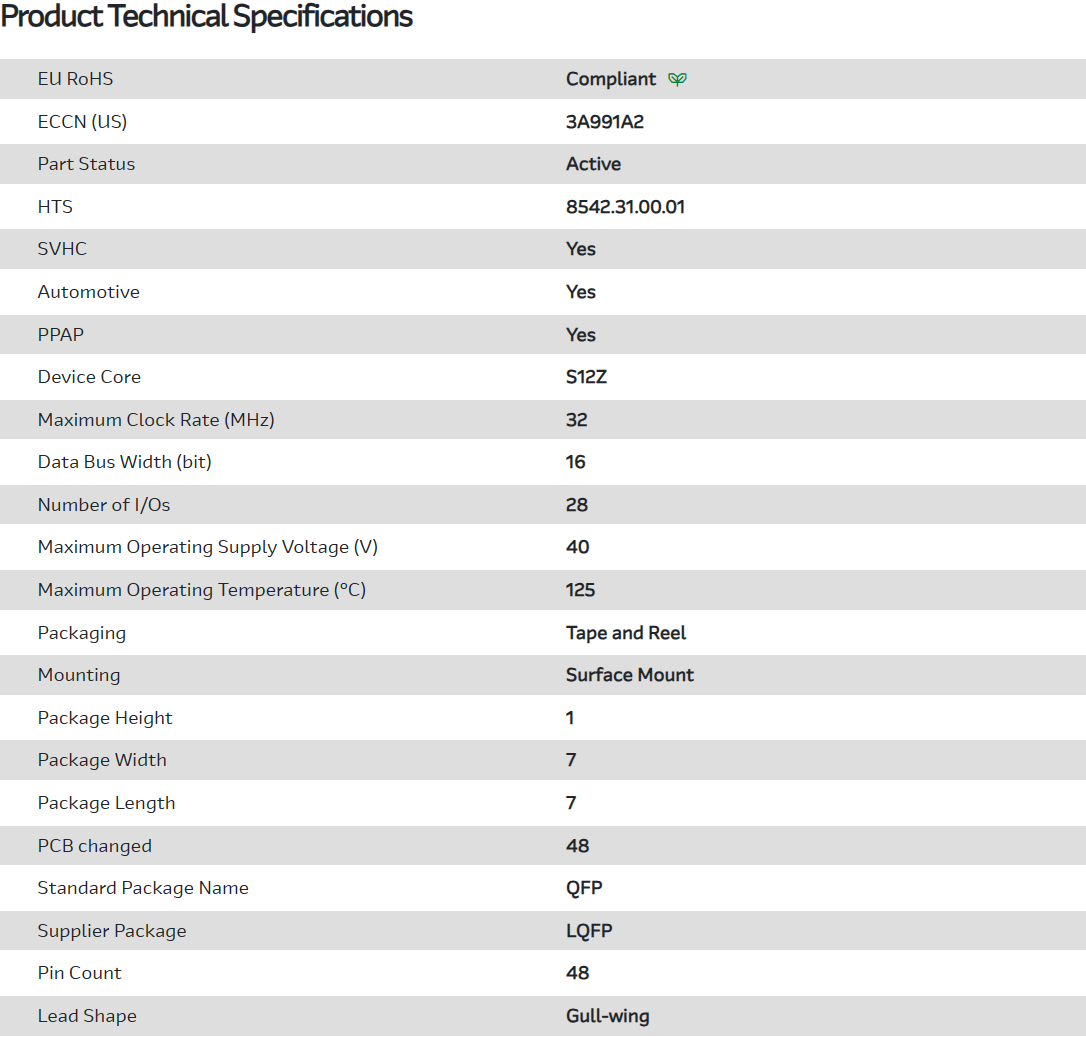This screenshot has width=1086, height=1037.
Task: Click the Product Technical Specifications heading
Action: [x=207, y=17]
